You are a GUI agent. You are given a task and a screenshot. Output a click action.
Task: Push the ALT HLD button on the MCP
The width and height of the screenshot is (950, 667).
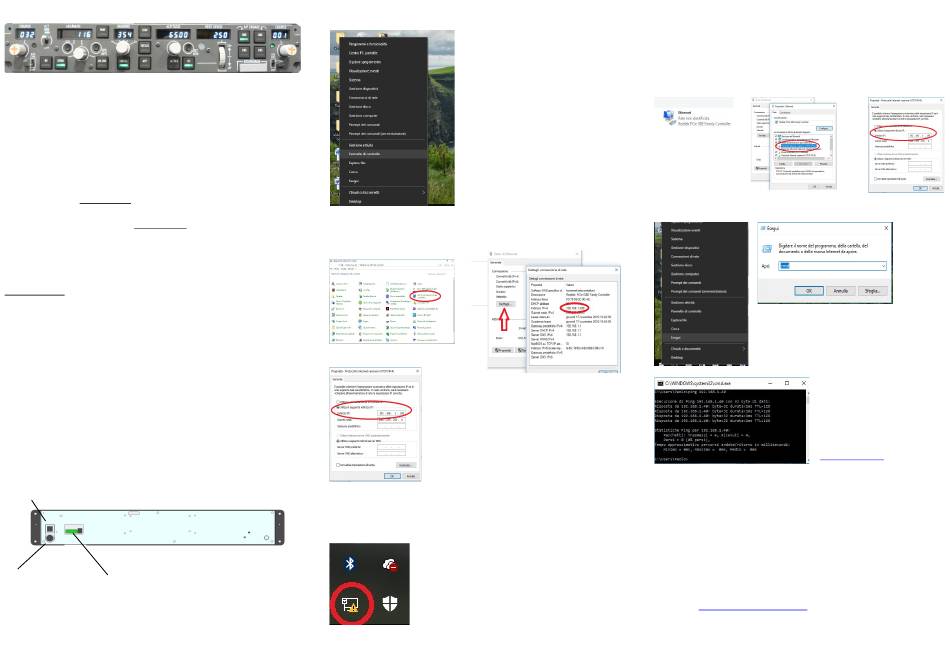tap(173, 62)
